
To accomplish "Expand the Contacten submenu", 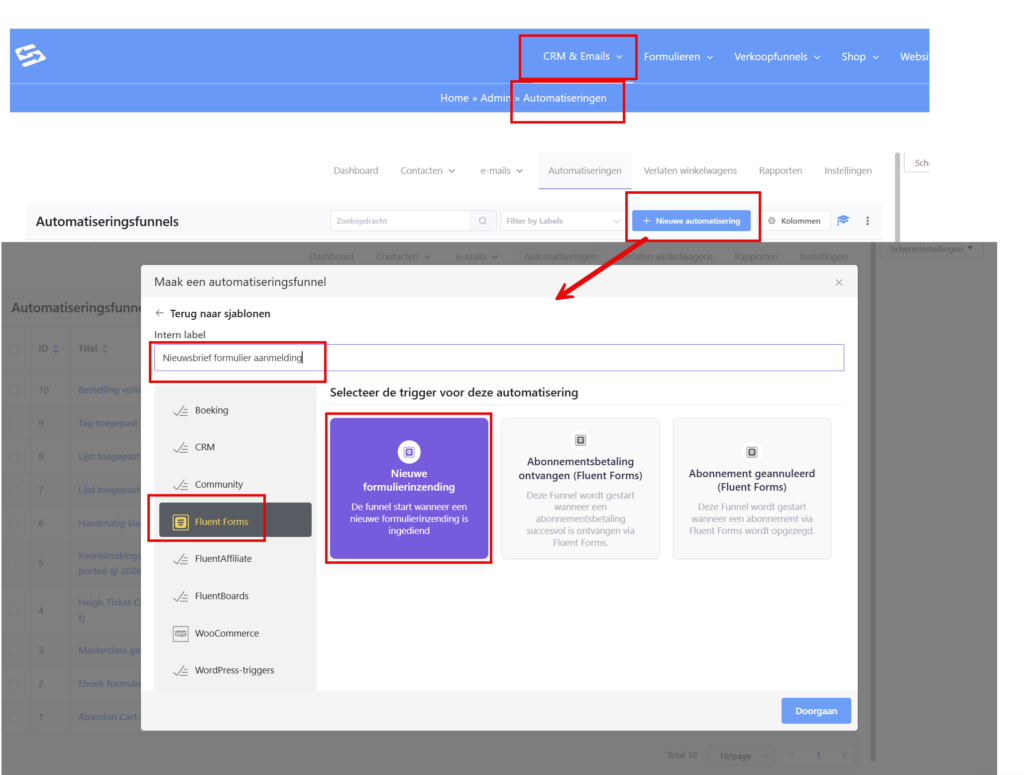I will tap(428, 171).
